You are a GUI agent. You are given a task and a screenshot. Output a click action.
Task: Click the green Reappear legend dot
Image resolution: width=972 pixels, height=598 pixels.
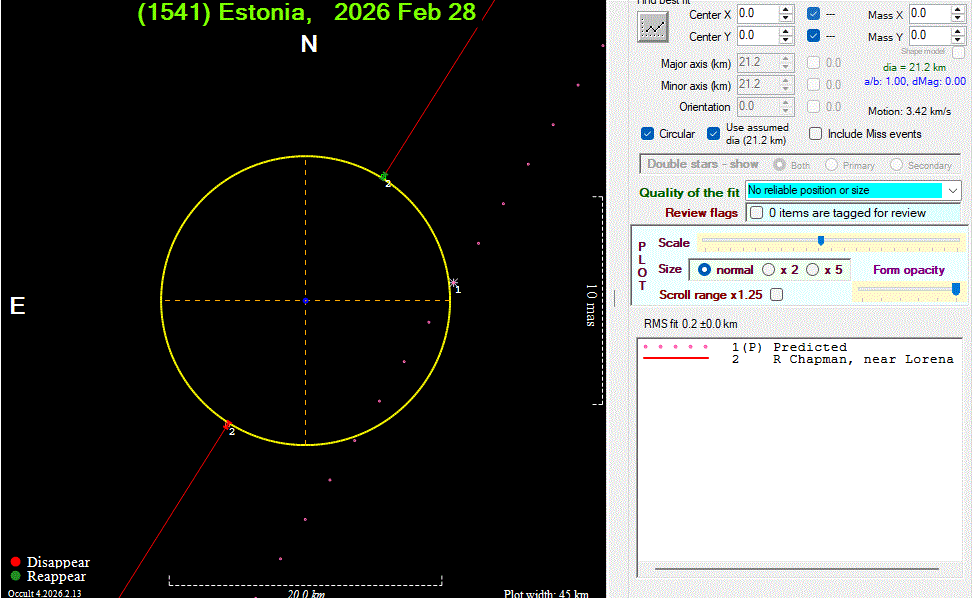point(15,576)
